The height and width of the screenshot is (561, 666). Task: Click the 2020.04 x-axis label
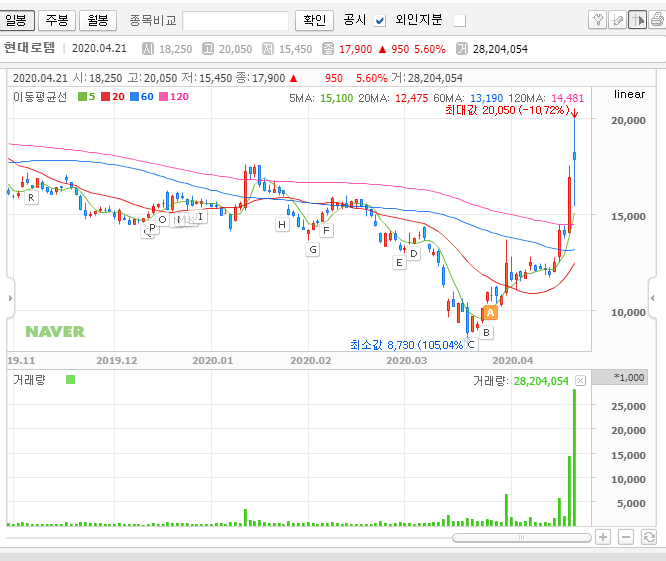512,361
